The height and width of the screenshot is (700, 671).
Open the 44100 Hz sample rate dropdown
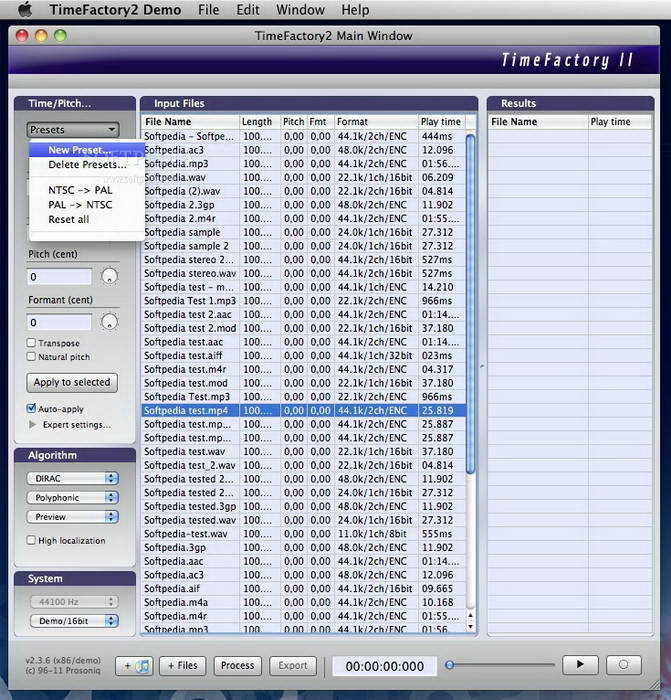coord(74,602)
